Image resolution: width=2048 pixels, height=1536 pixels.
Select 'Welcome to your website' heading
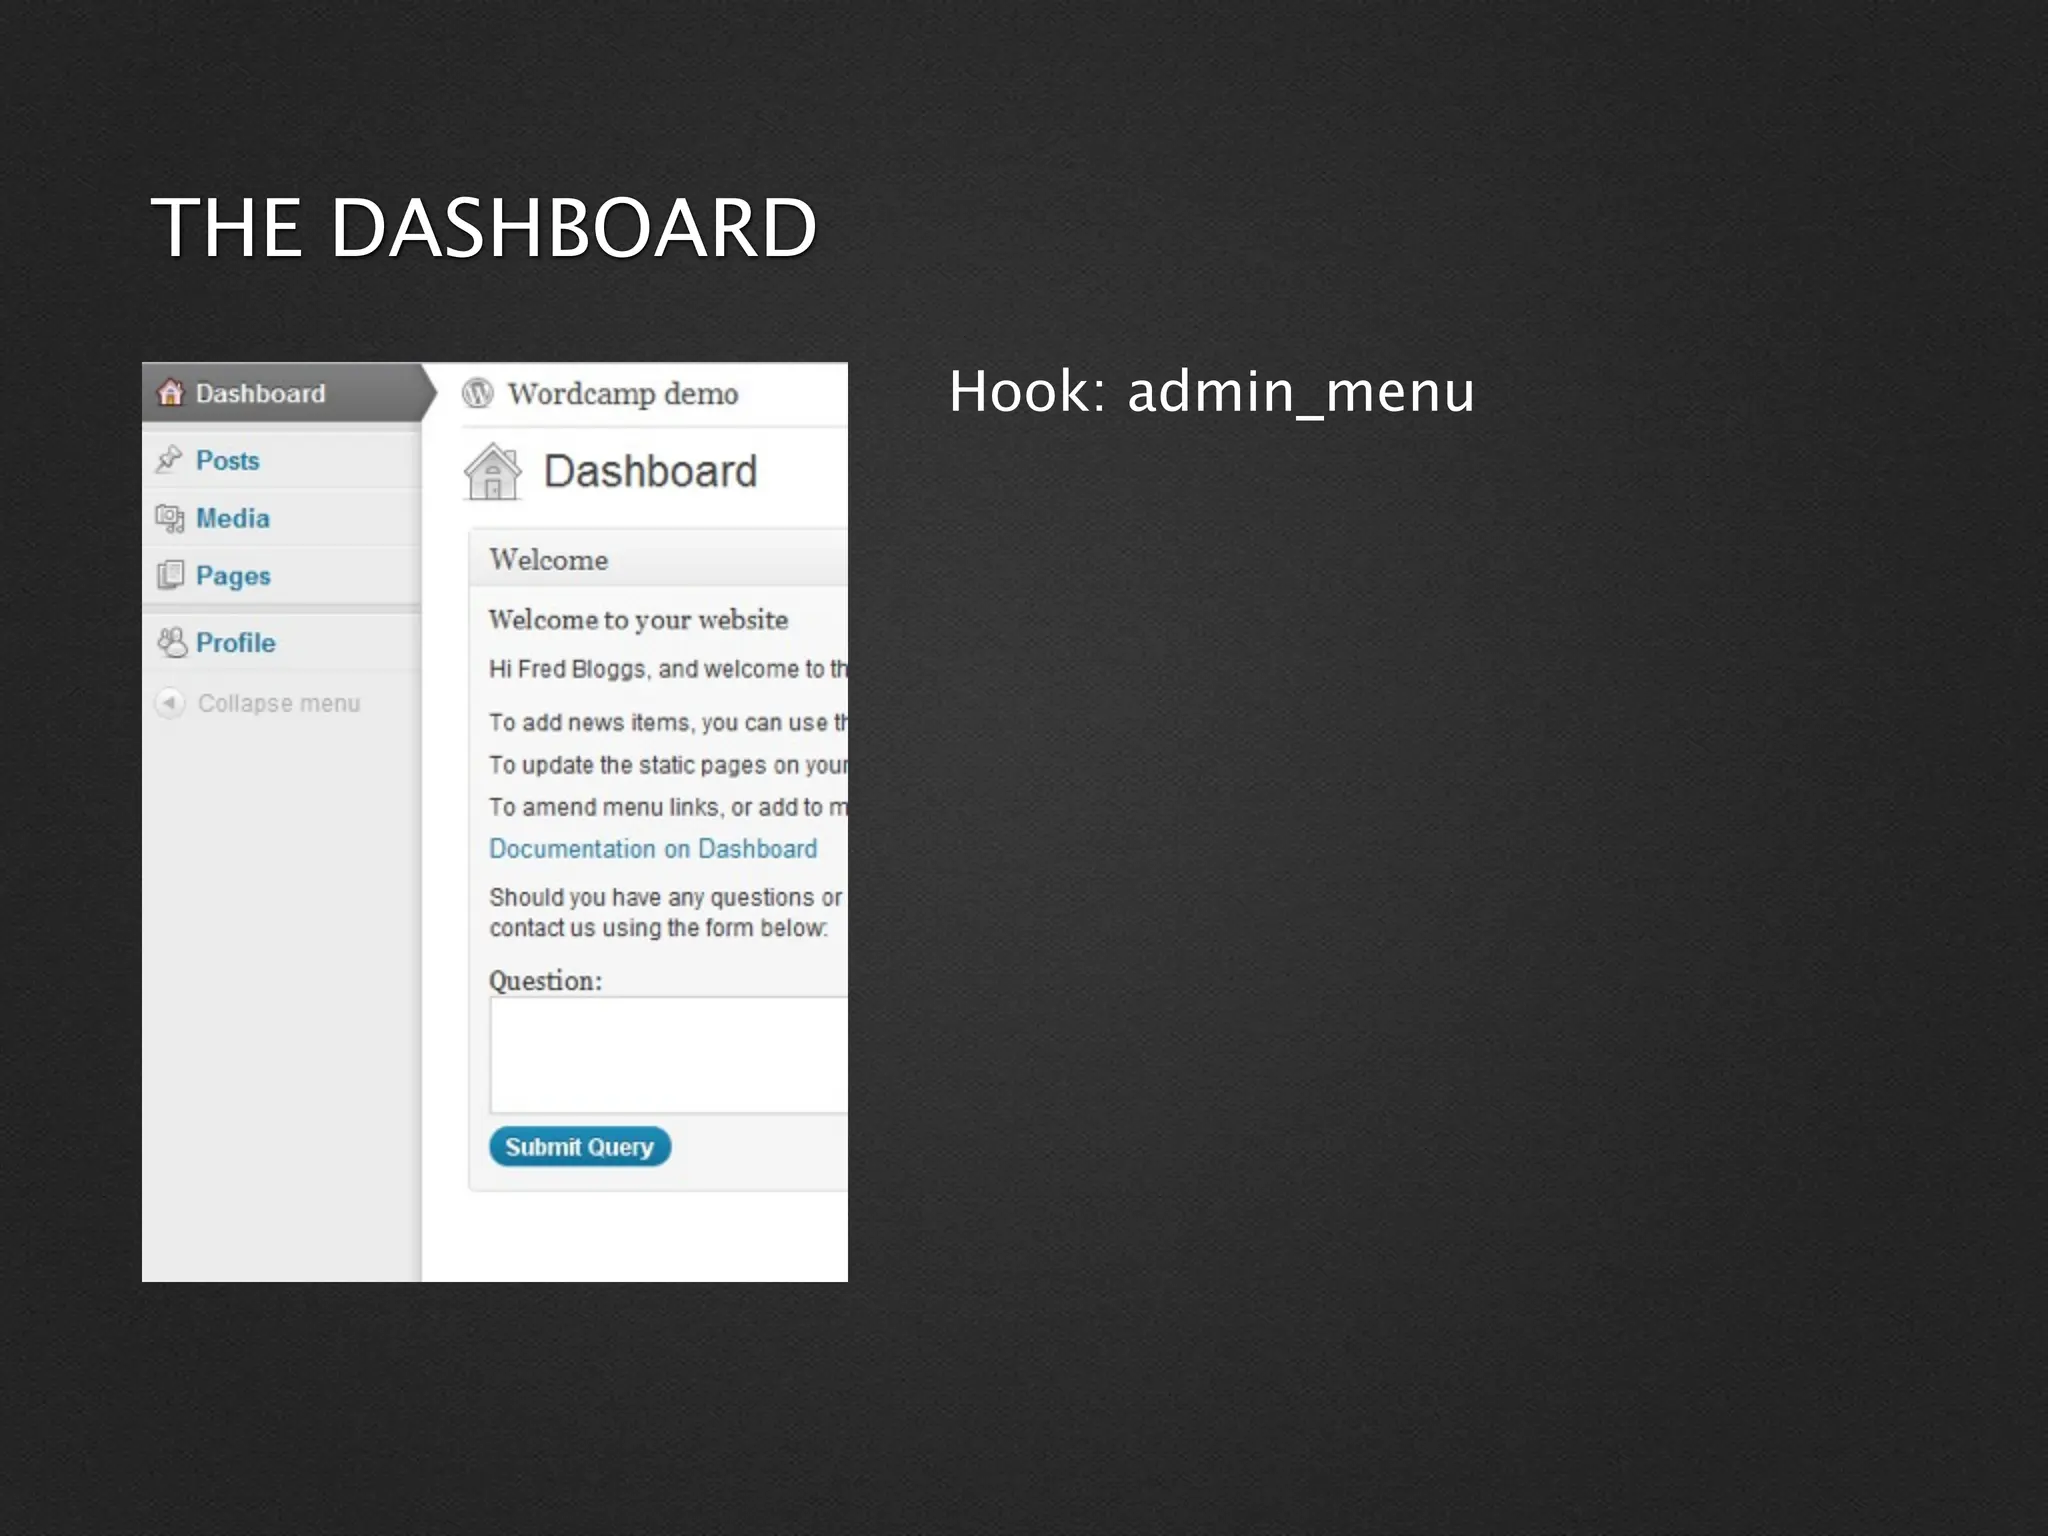click(x=638, y=620)
